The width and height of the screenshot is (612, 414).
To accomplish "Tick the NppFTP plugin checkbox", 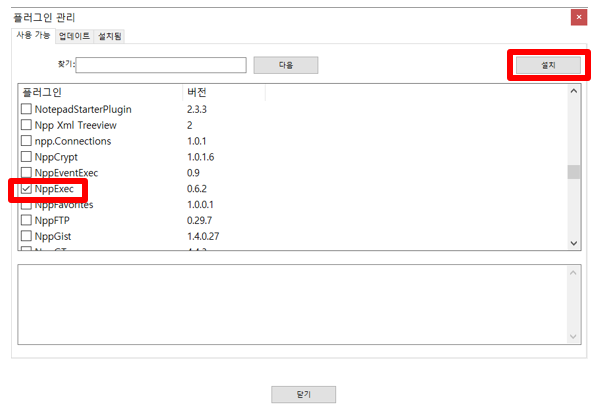I will [26, 220].
